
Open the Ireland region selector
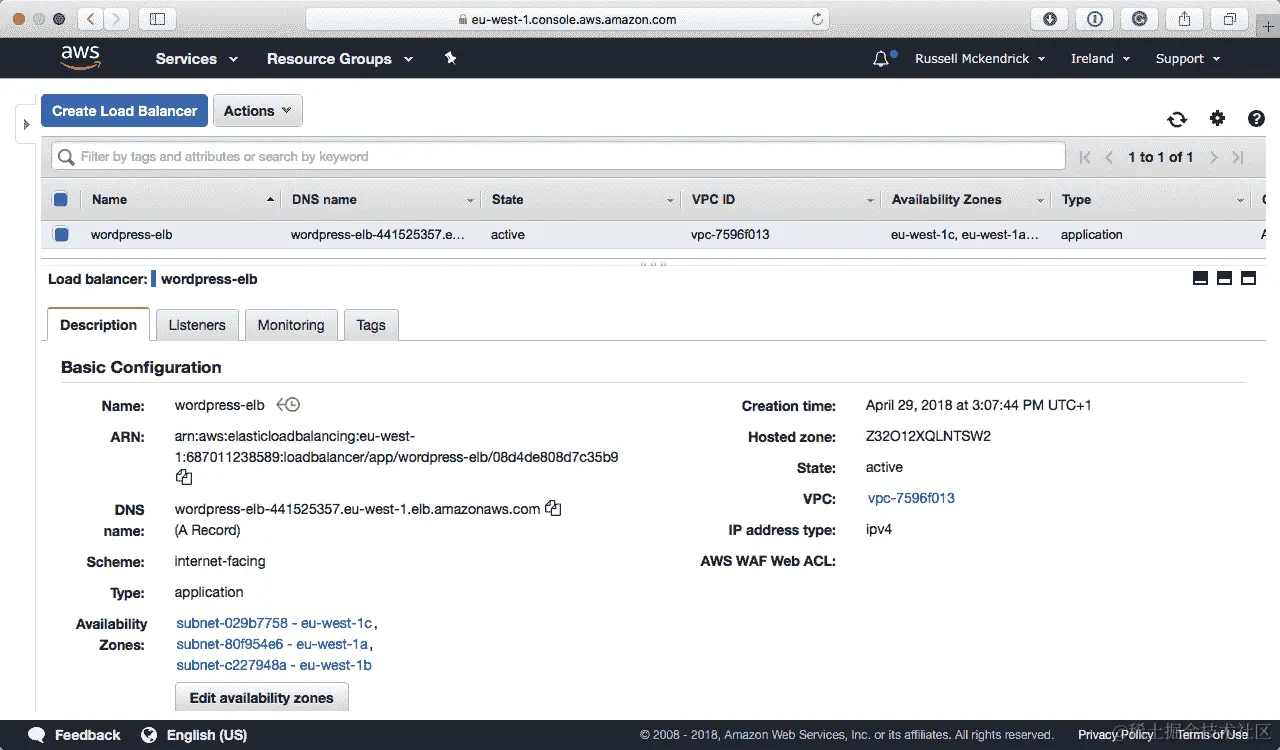coord(1100,59)
